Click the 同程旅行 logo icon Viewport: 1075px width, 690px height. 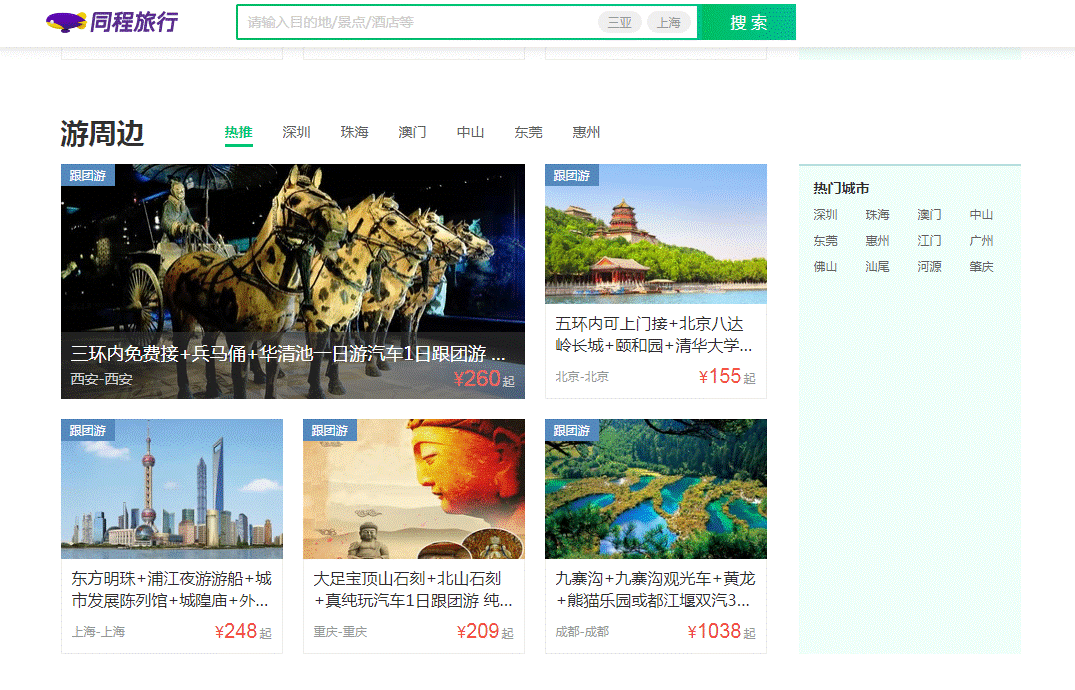(66, 22)
